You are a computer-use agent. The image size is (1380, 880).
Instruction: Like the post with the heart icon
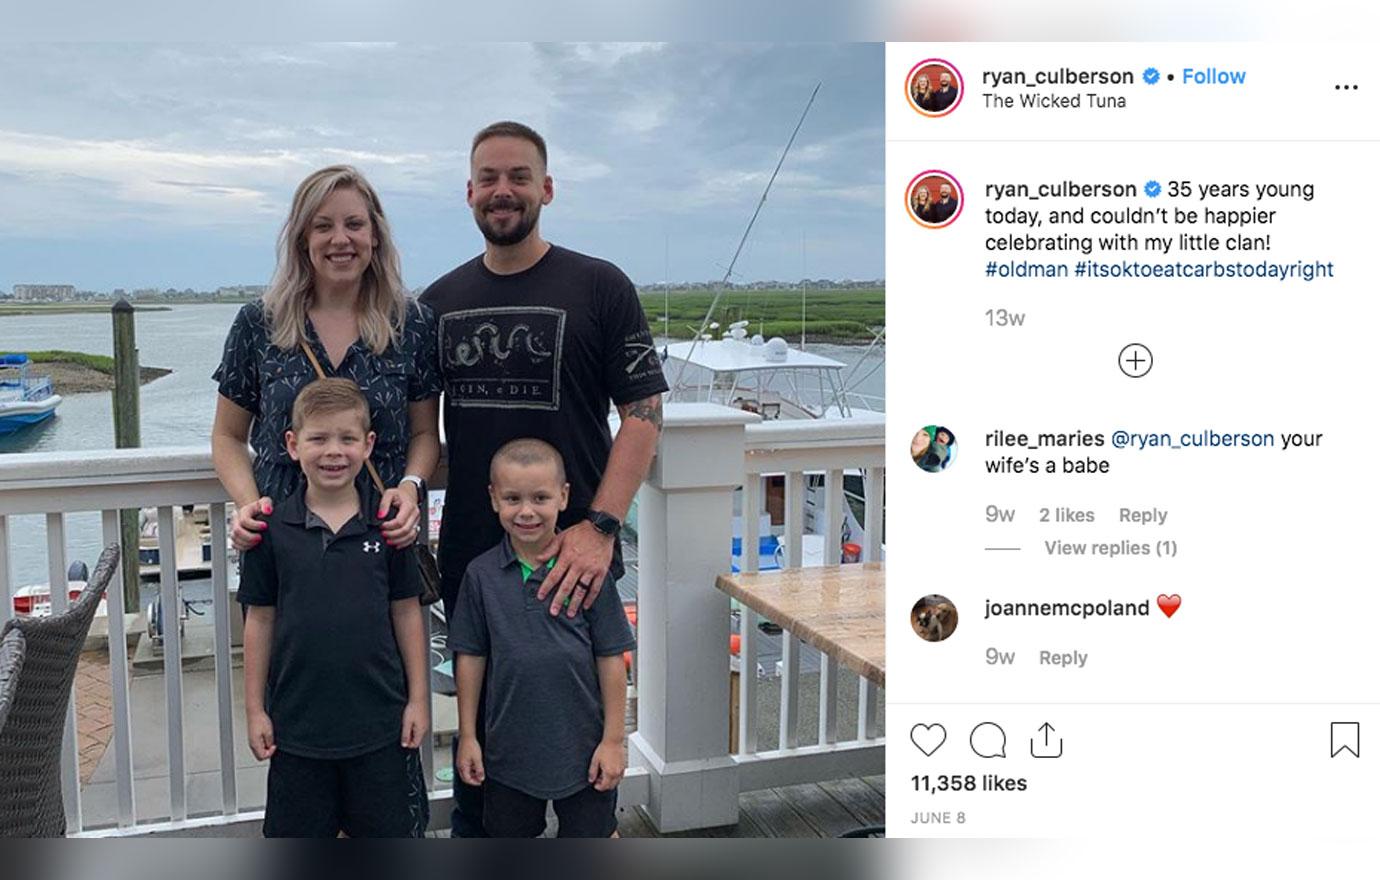928,740
